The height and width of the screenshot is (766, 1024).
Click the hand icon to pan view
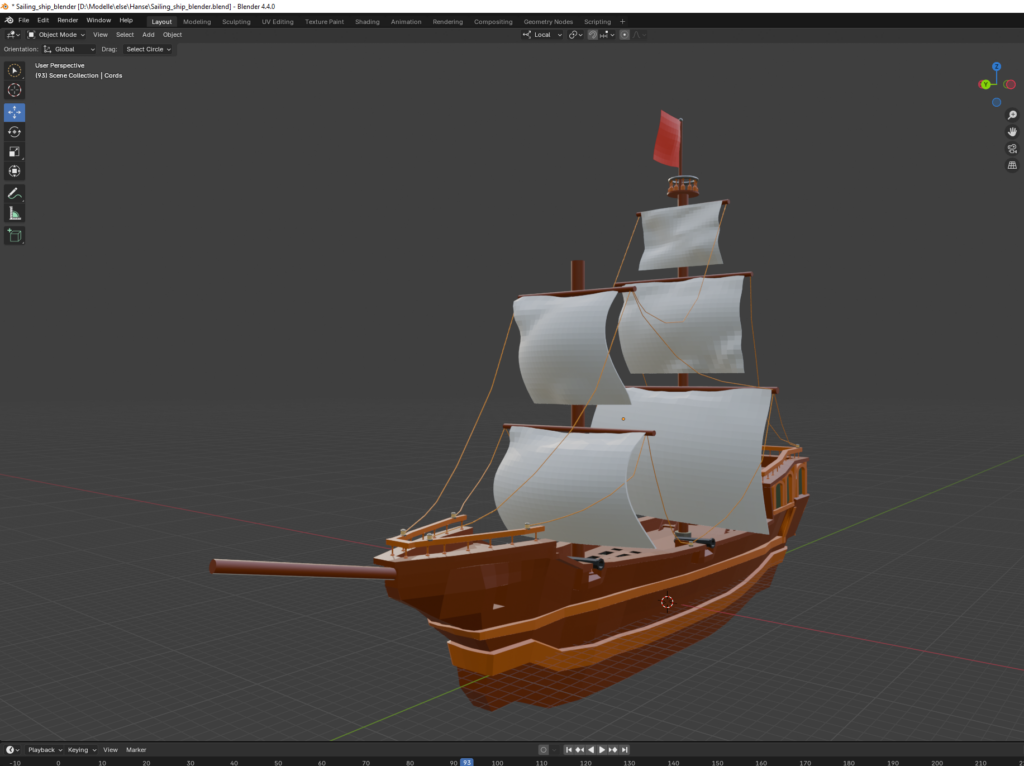[x=1012, y=132]
